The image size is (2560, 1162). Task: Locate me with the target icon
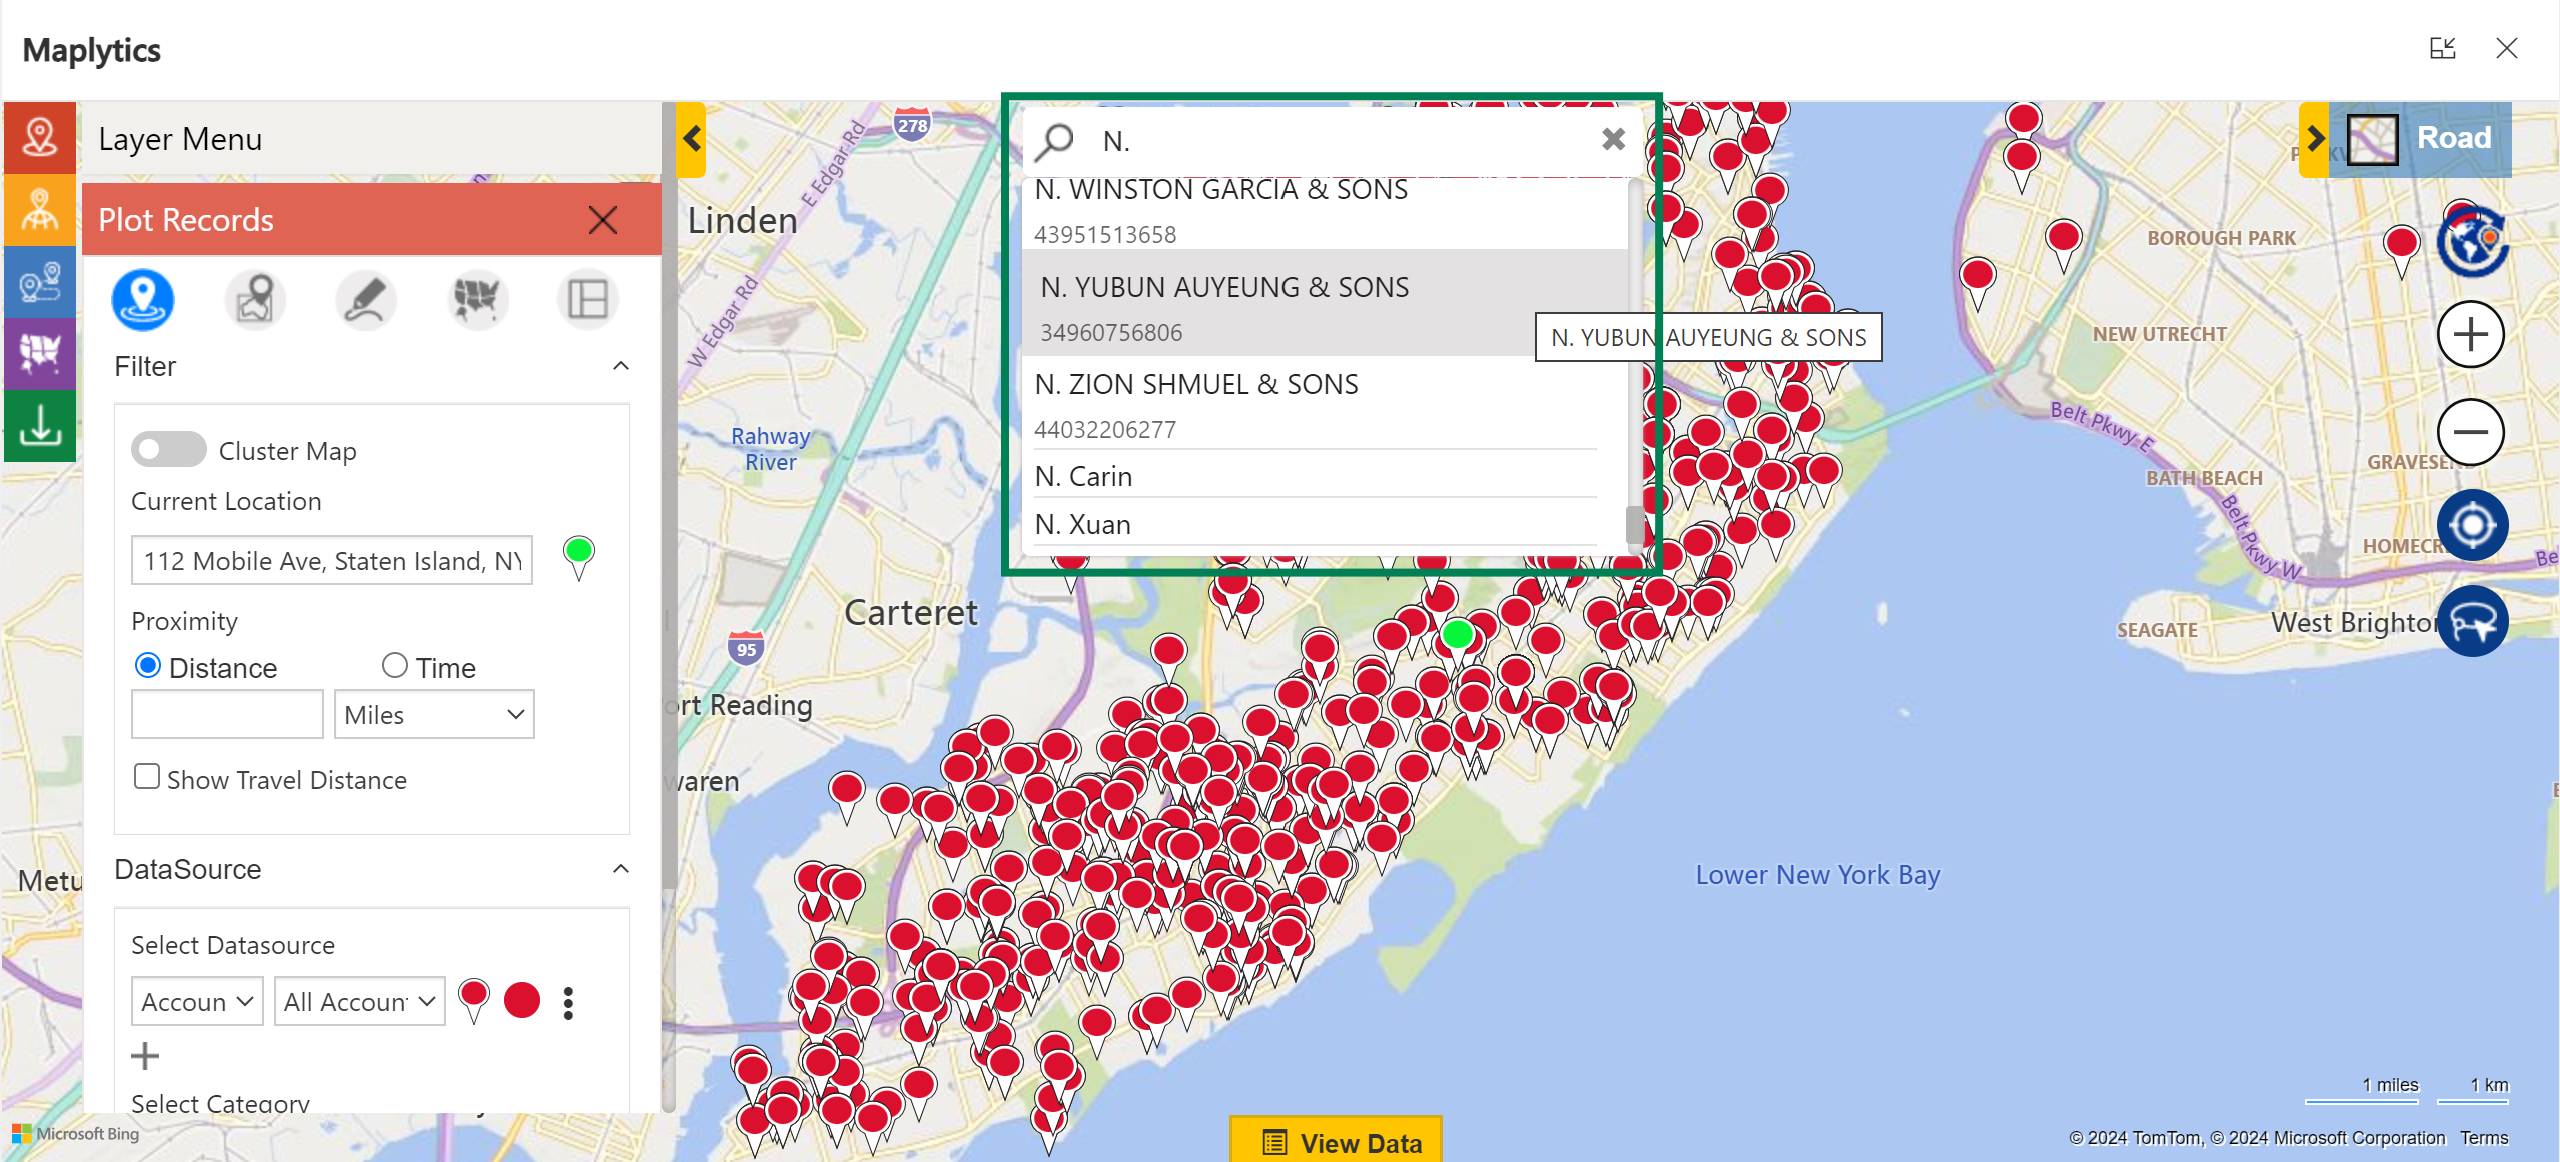(x=2472, y=525)
